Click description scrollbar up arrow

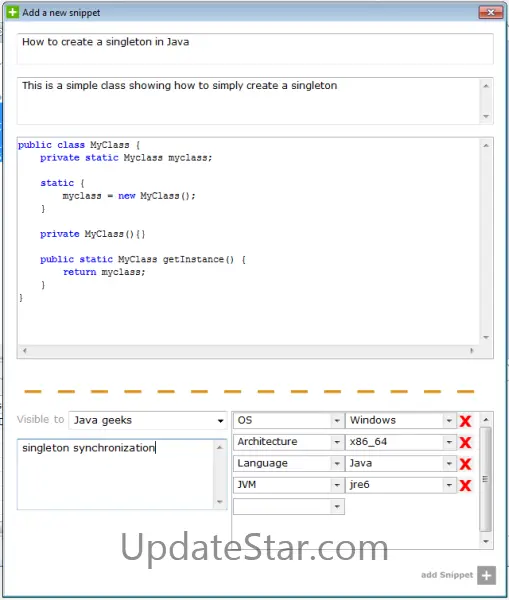pos(486,86)
